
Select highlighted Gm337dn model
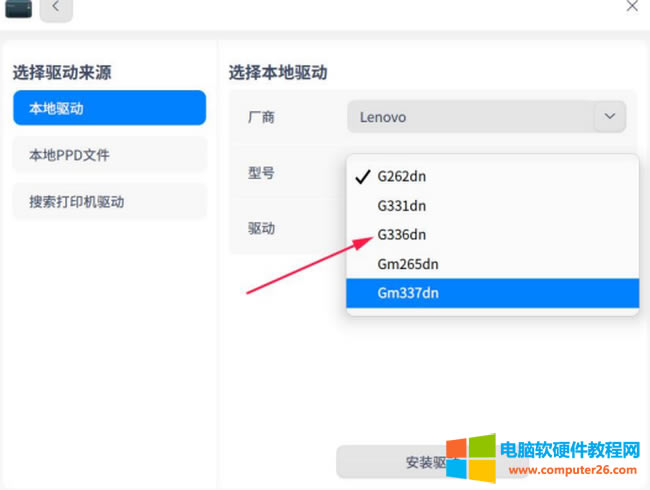(407, 293)
